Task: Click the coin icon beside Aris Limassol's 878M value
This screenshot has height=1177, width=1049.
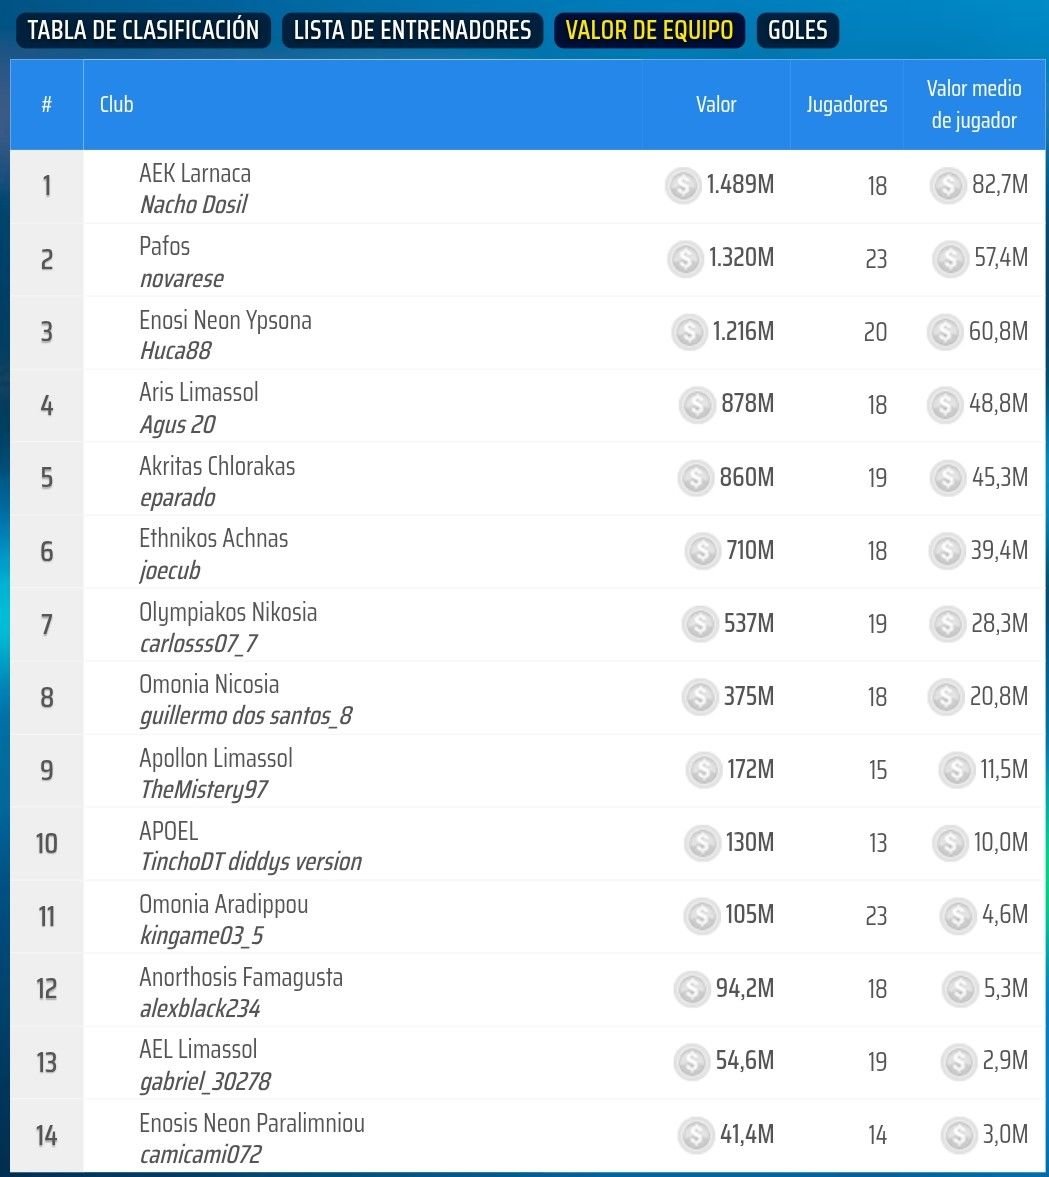Action: click(697, 404)
